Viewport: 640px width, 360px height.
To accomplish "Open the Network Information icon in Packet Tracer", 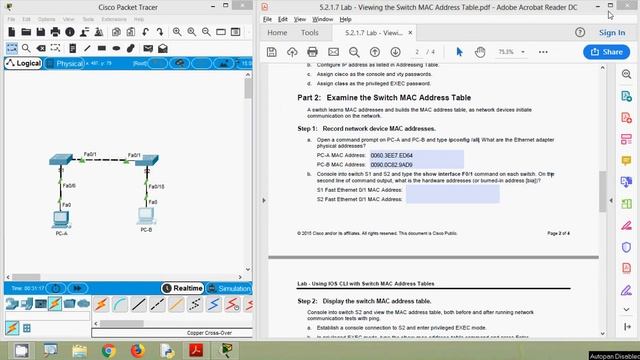I will coord(70,32).
